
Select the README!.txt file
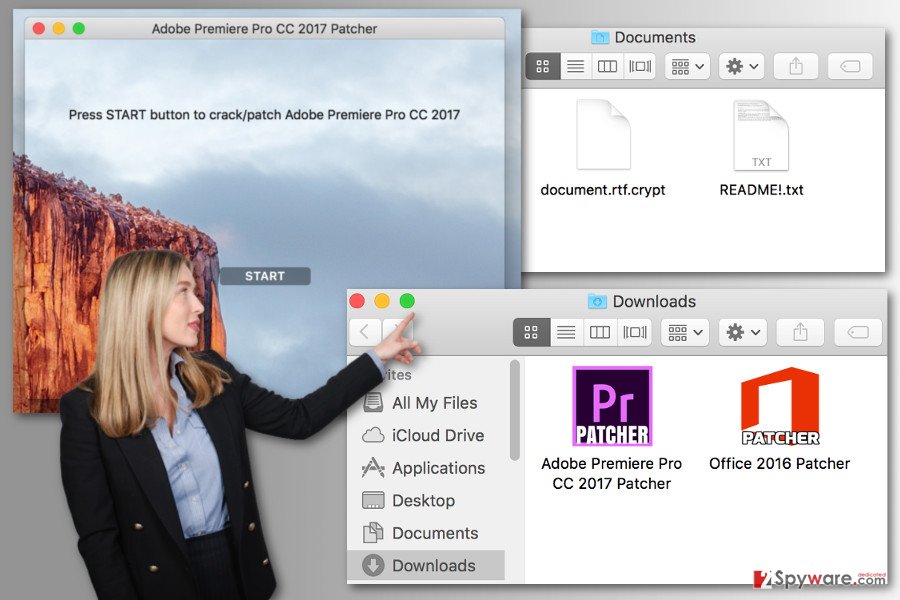click(761, 149)
